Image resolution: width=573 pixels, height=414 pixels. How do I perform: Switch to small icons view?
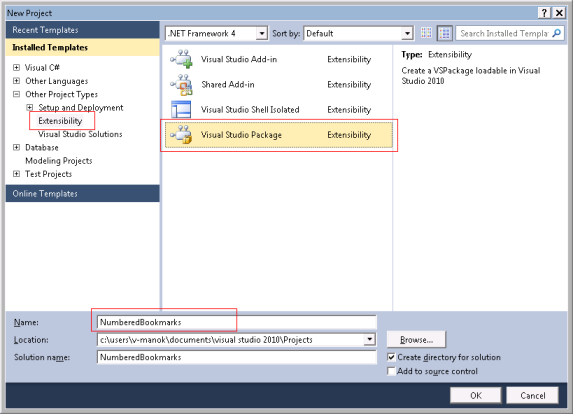426,33
